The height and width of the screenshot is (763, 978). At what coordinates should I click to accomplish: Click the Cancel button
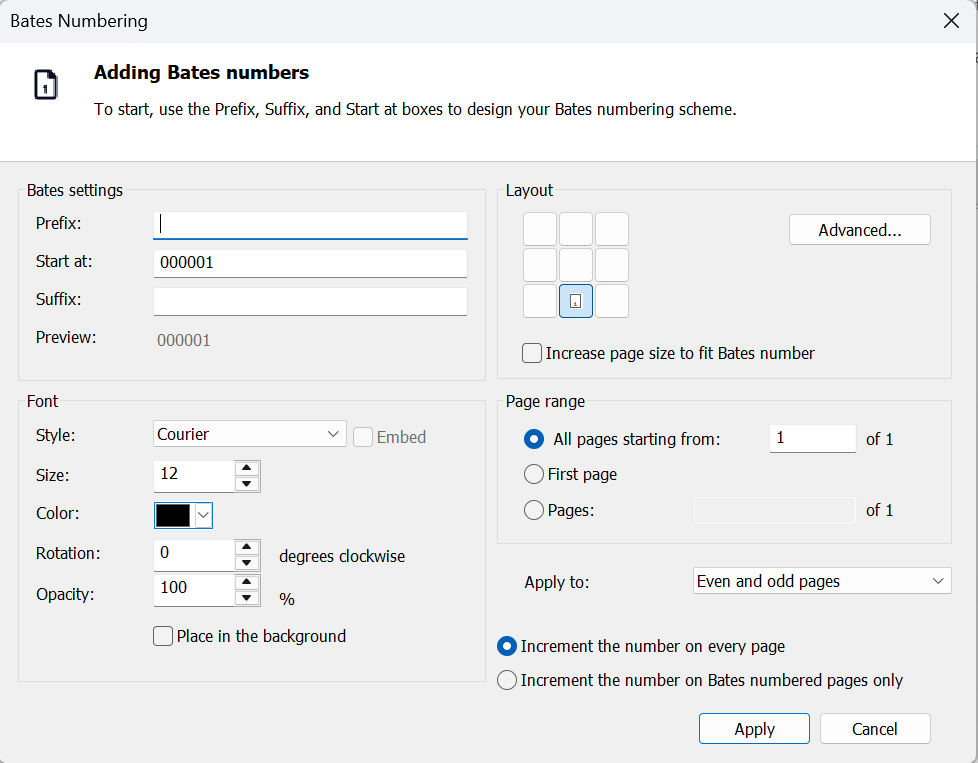(x=874, y=729)
